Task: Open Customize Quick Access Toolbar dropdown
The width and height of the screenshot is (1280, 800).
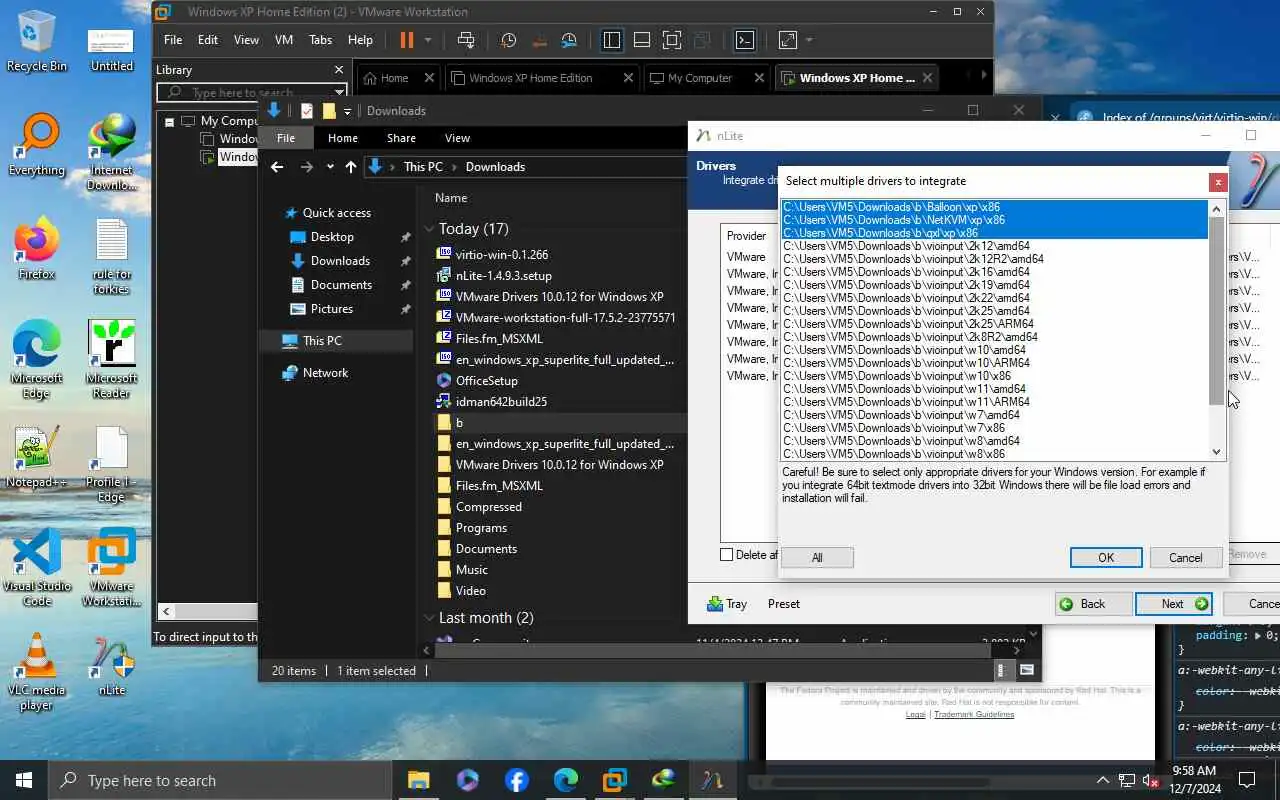Action: (x=347, y=111)
